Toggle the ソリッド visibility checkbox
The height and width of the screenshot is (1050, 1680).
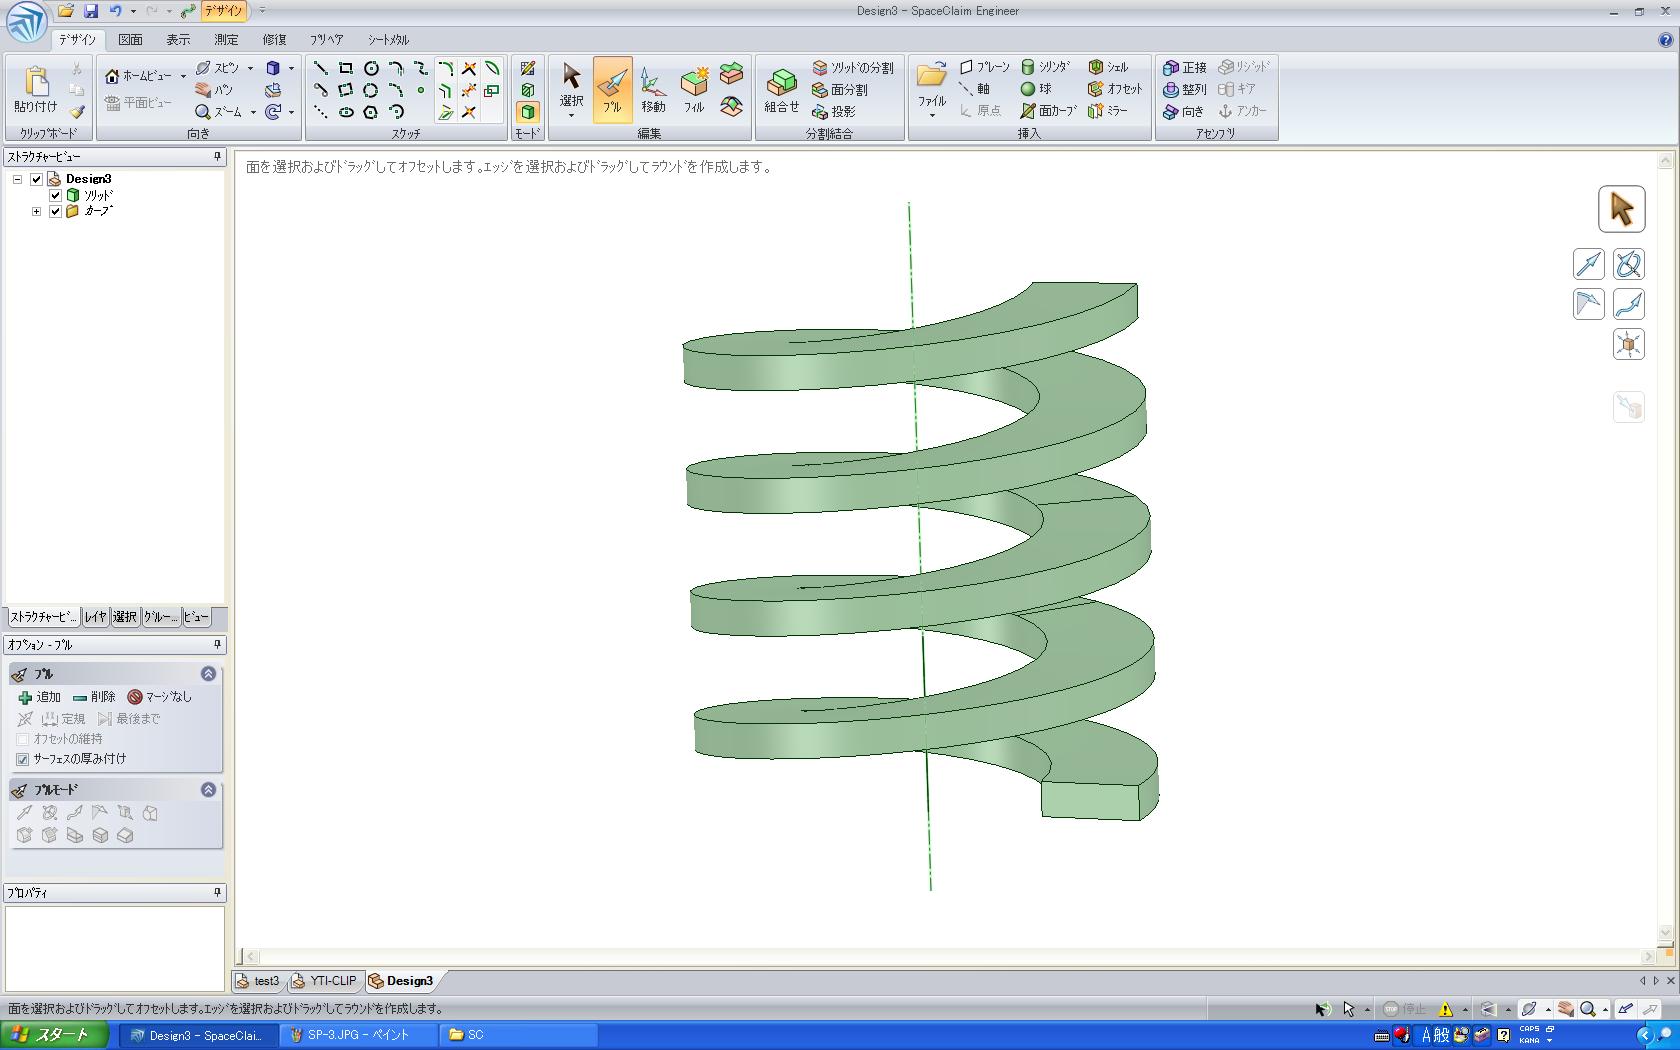pyautogui.click(x=56, y=195)
